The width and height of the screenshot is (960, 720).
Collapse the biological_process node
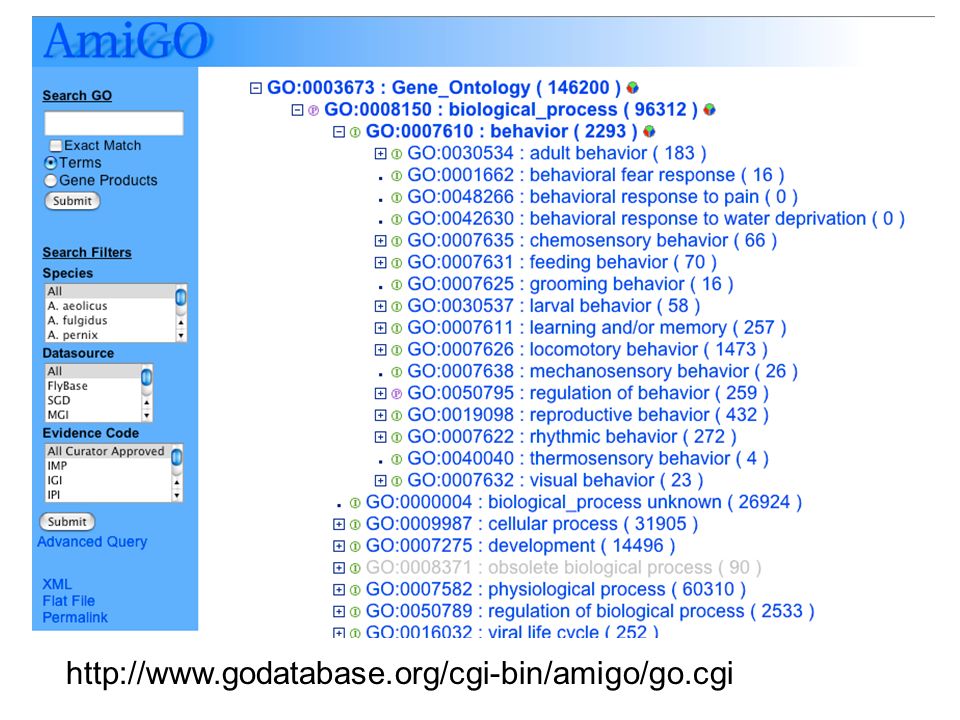[x=298, y=110]
